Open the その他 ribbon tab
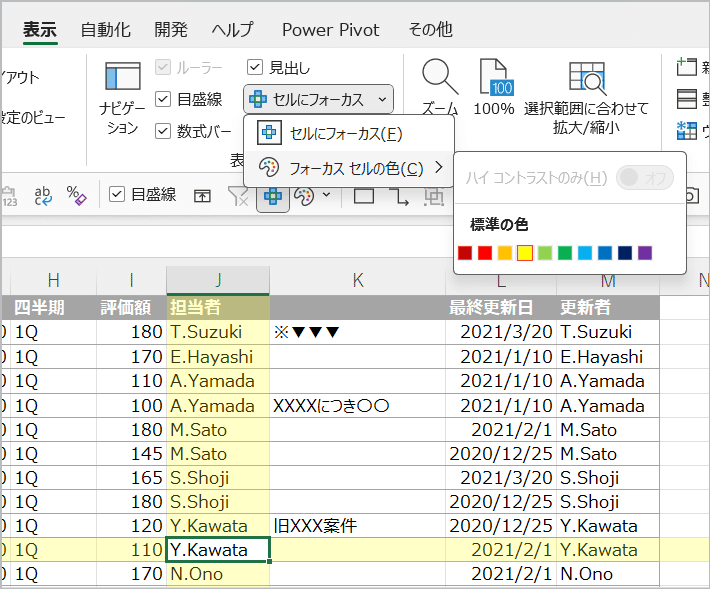This screenshot has height=589, width=710. tap(430, 30)
